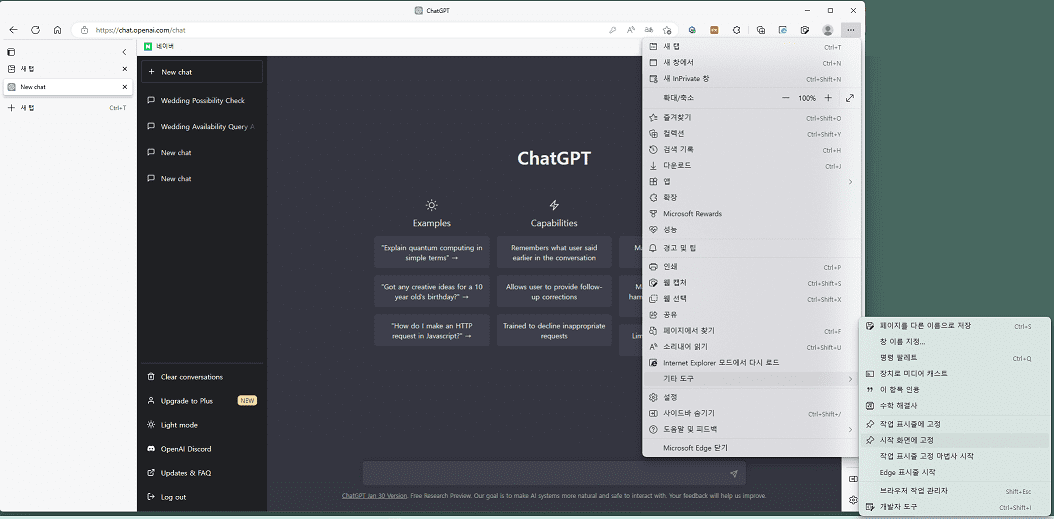Choose Microsoft Edge 닫기 in the menu
The width and height of the screenshot is (1054, 519).
point(751,448)
